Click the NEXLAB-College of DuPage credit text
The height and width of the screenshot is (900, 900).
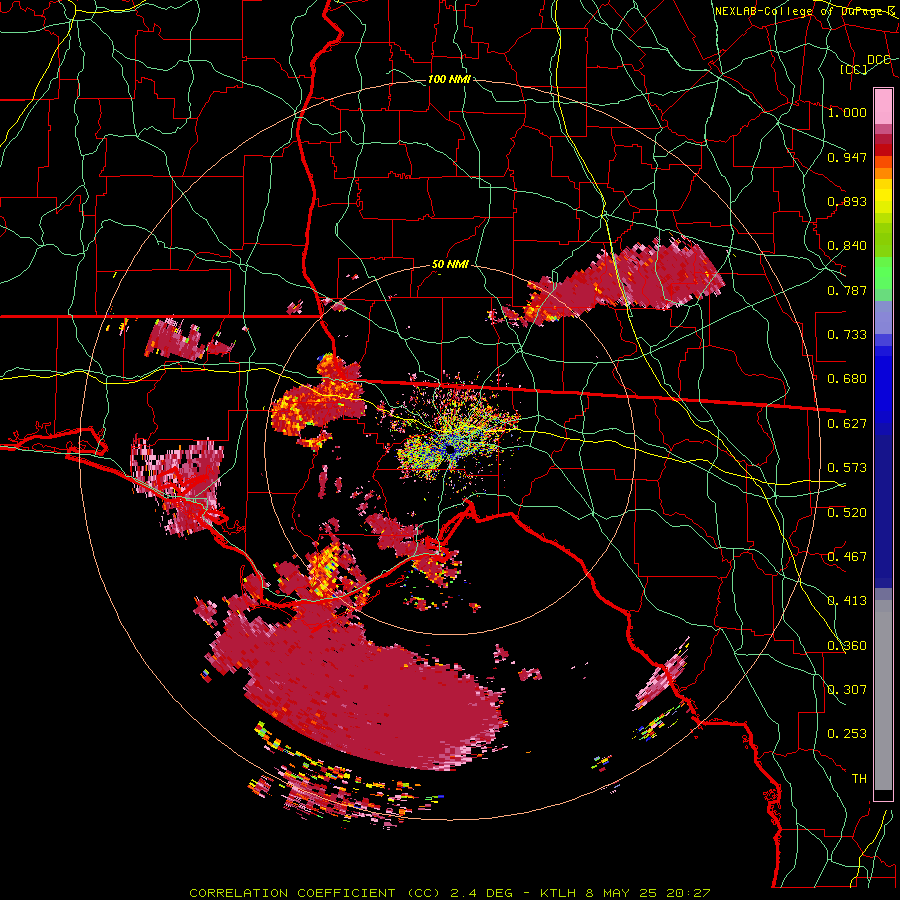804,11
